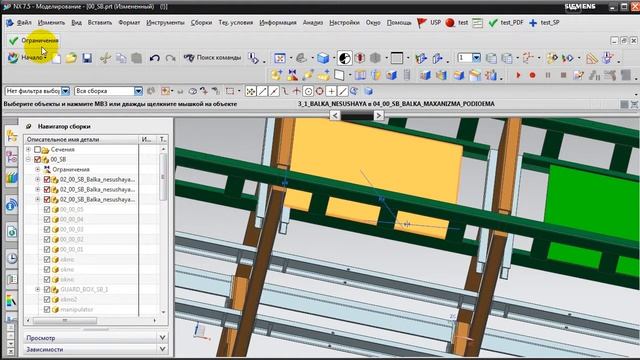
Task: Select the blue cube rendering style icon
Action: 323,58
